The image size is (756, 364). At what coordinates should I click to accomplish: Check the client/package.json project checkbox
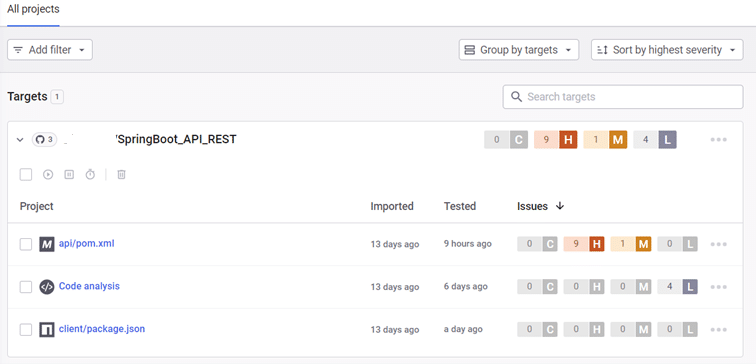pyautogui.click(x=26, y=330)
